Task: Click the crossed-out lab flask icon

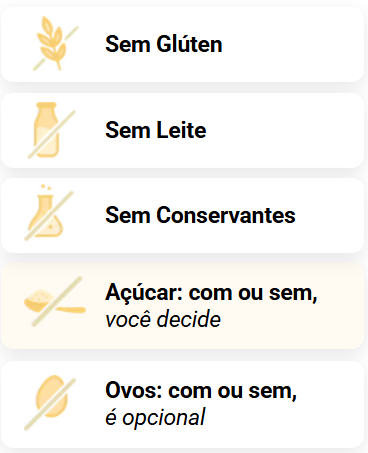Action: point(49,212)
